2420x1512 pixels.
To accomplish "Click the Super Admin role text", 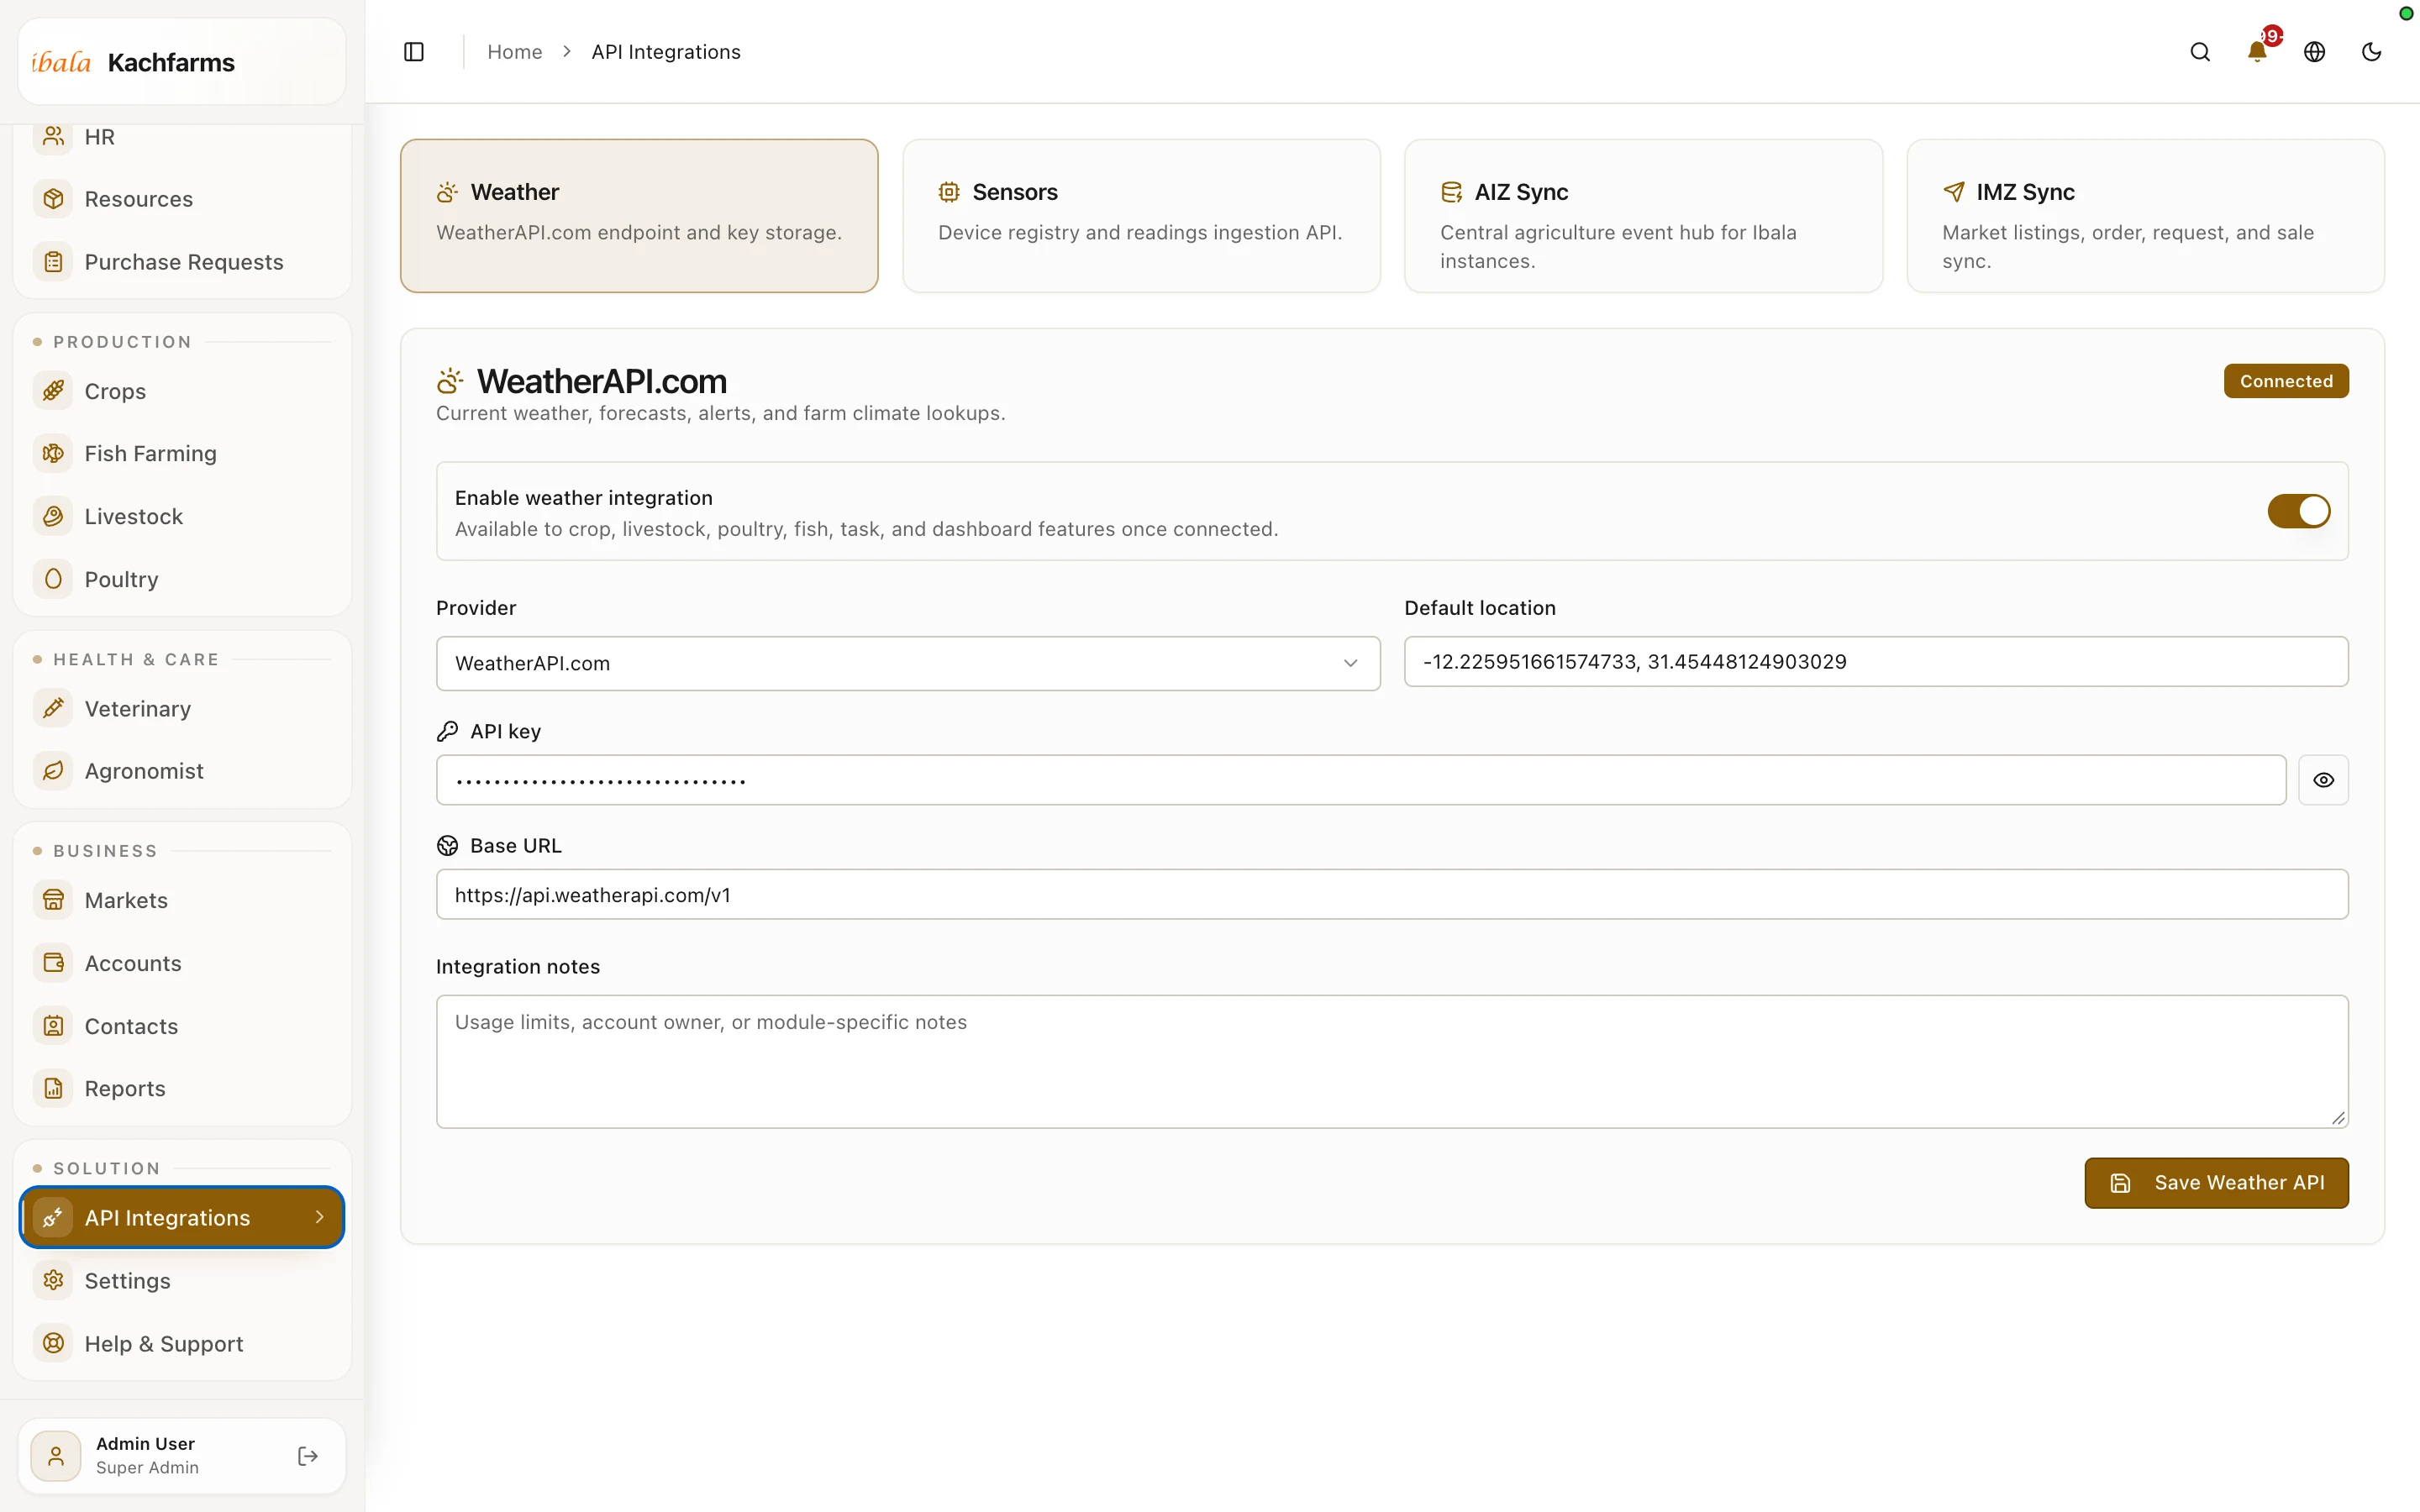I will 147,1468.
